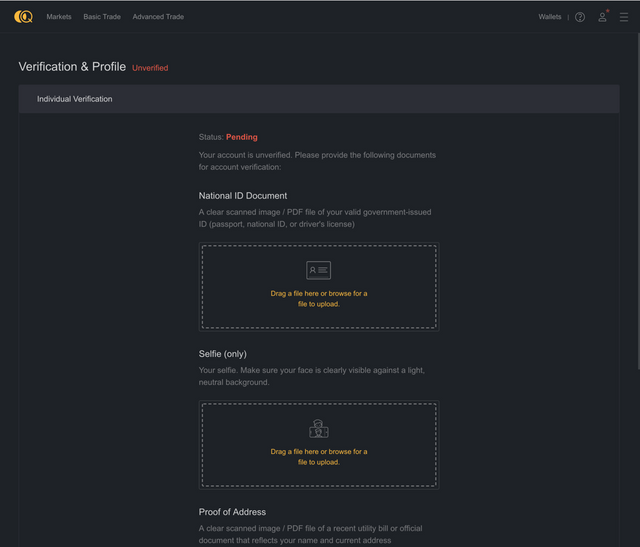Image resolution: width=640 pixels, height=547 pixels.
Task: Open Wallets from the top bar
Action: [x=549, y=17]
